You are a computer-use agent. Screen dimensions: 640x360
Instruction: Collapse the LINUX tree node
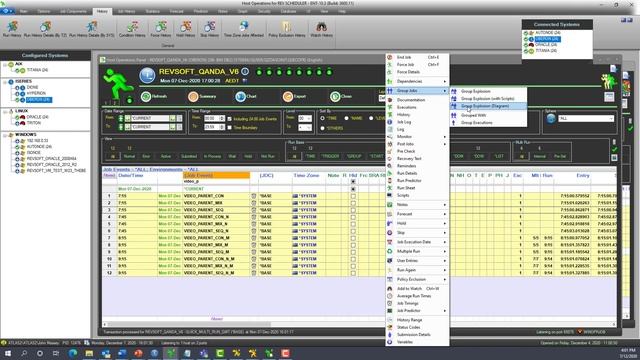[x=5, y=111]
